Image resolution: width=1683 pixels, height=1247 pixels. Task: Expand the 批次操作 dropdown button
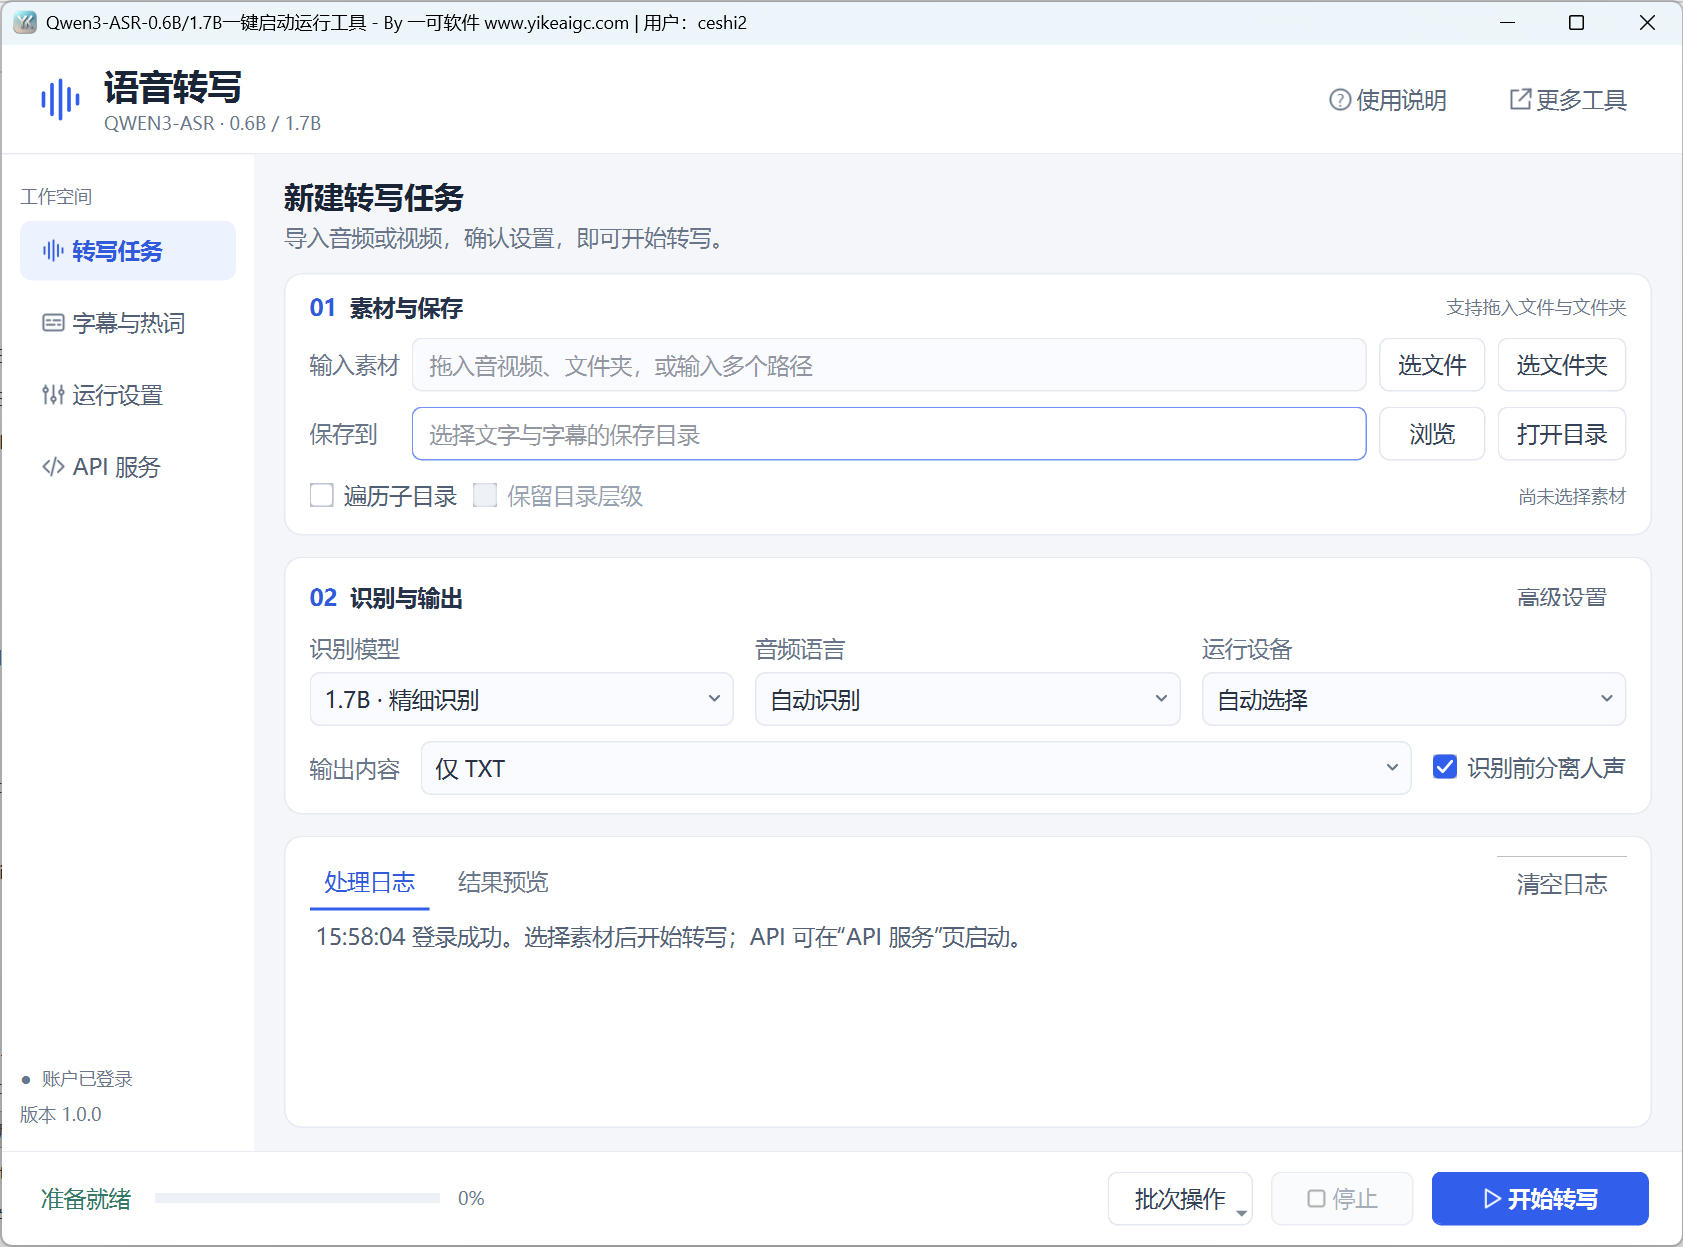1180,1198
